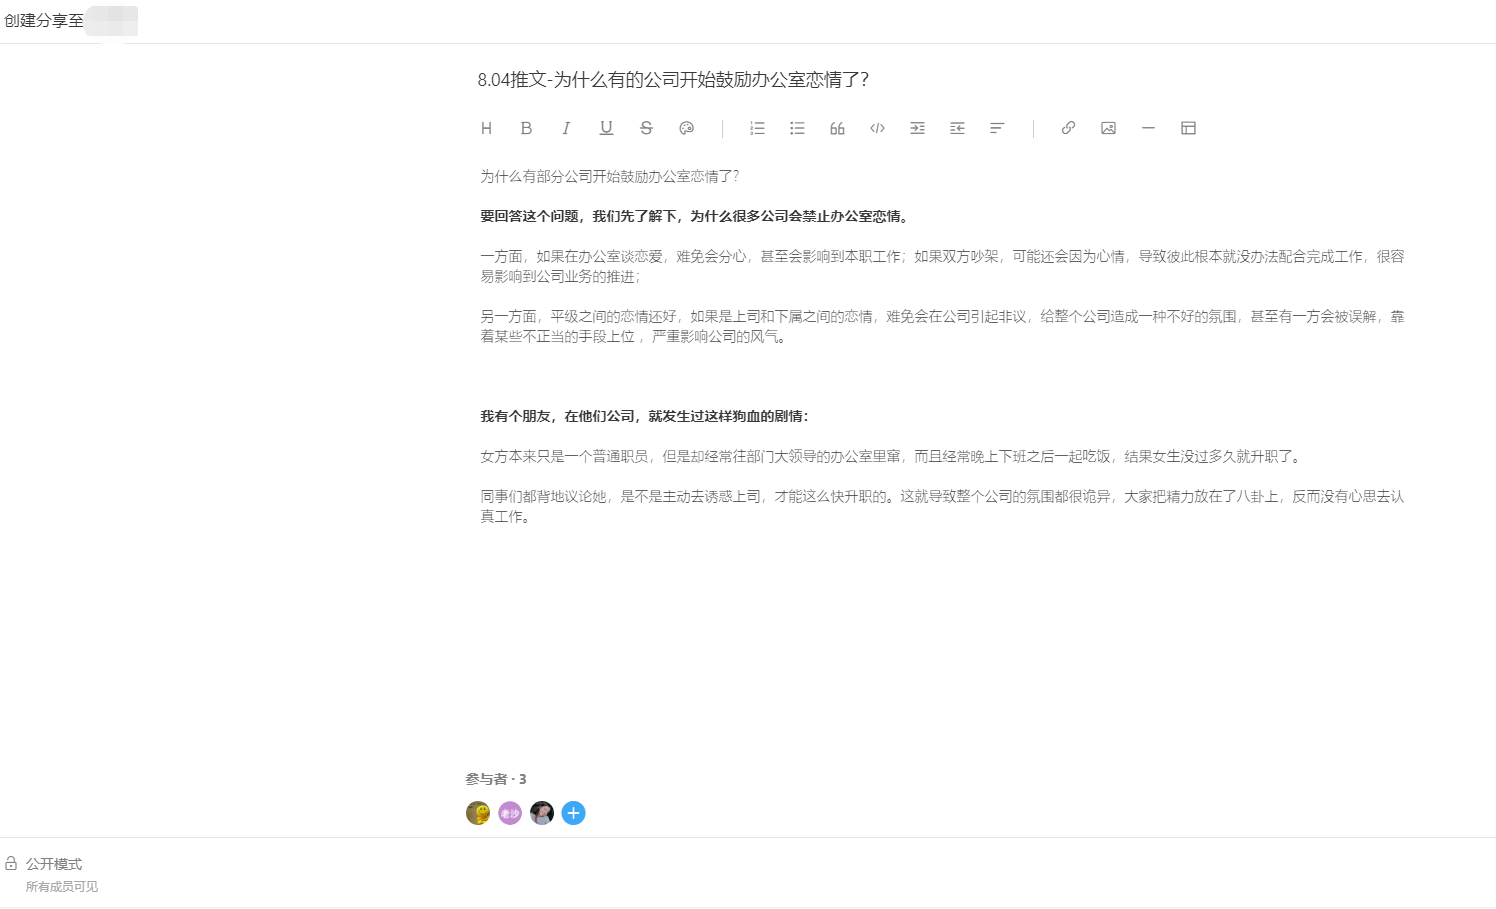
Task: Insert a table
Action: click(1187, 128)
